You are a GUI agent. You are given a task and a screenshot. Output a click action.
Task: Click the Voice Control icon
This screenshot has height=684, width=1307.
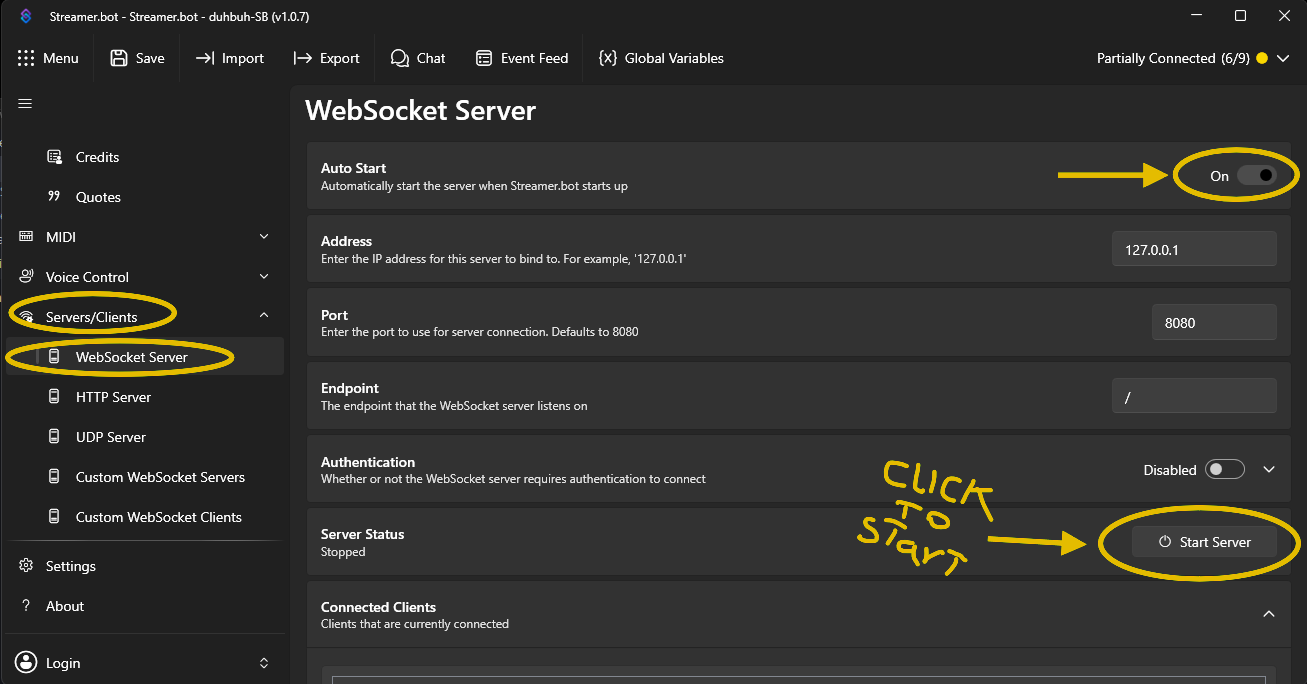(x=26, y=277)
